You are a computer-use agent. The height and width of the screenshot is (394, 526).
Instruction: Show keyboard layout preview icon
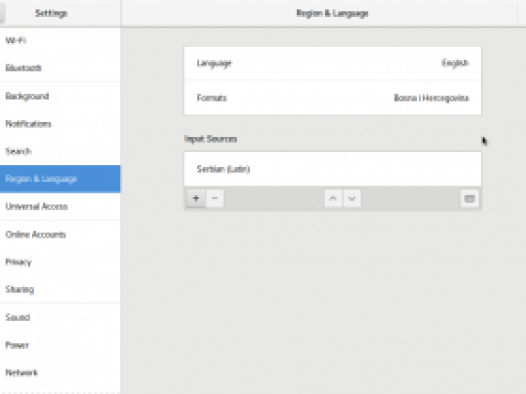pyautogui.click(x=470, y=199)
